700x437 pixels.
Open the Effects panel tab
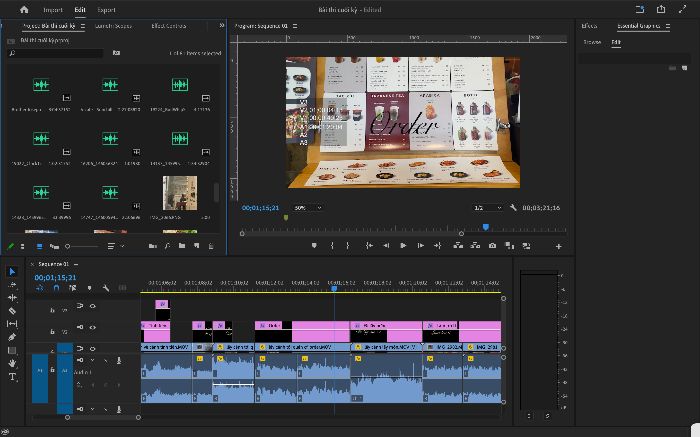(x=589, y=26)
